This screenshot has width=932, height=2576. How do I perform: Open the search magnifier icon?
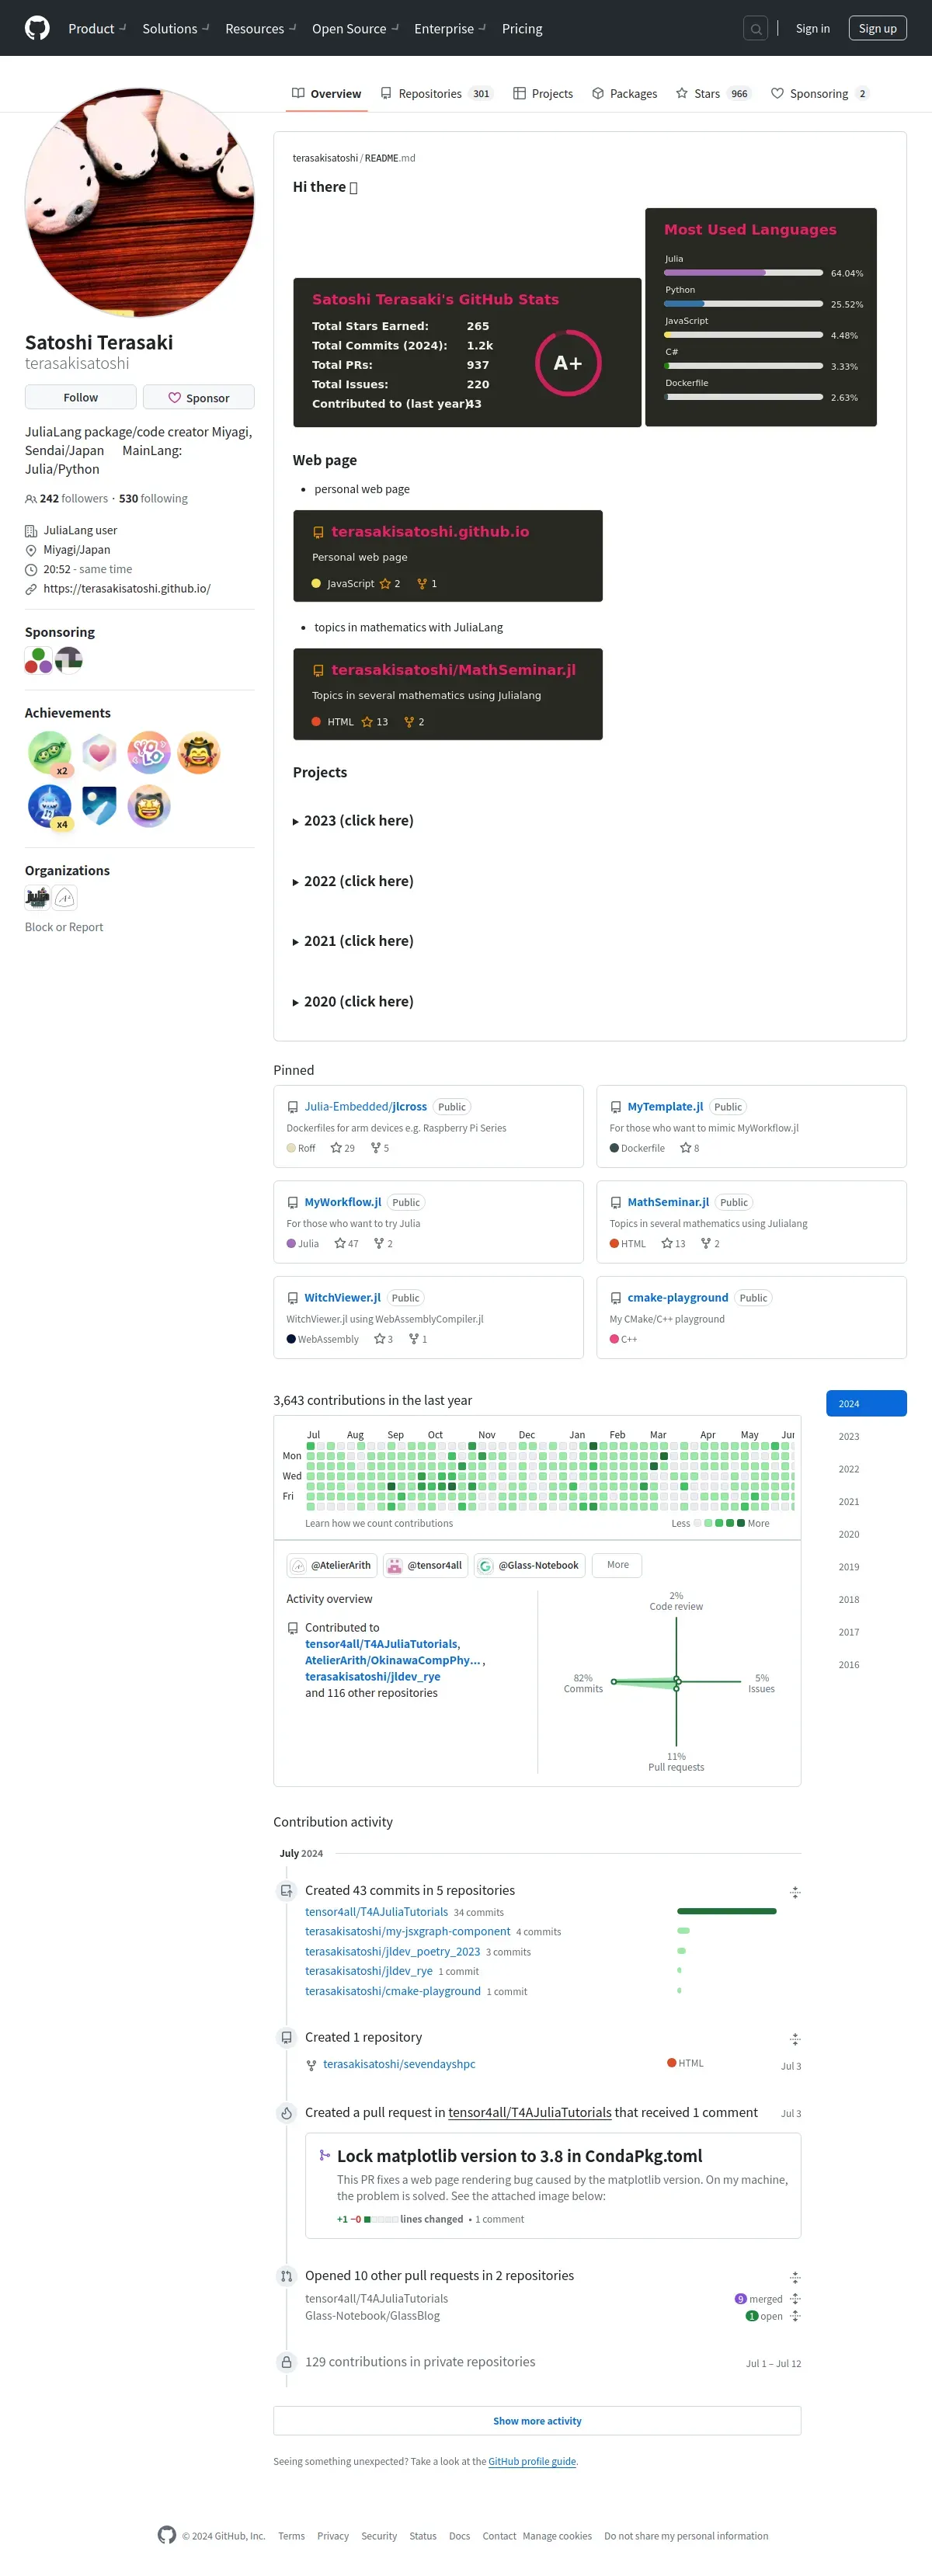pyautogui.click(x=756, y=29)
